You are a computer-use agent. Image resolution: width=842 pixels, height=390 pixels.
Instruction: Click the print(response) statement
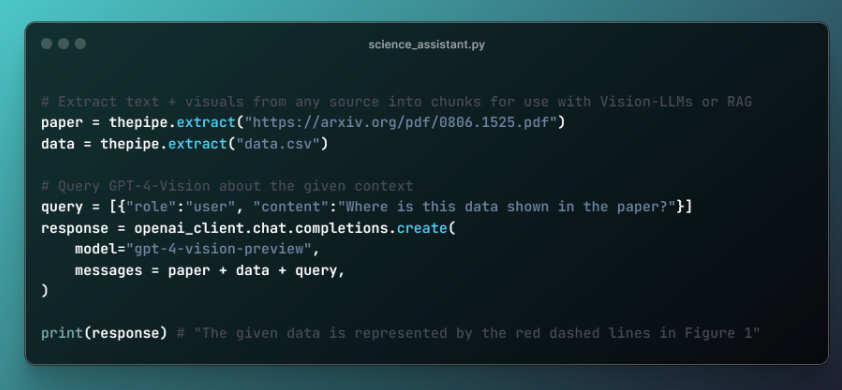click(x=104, y=333)
